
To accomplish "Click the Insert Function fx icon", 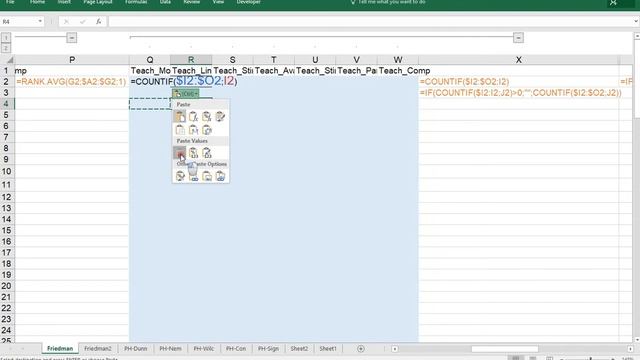I will point(99,22).
